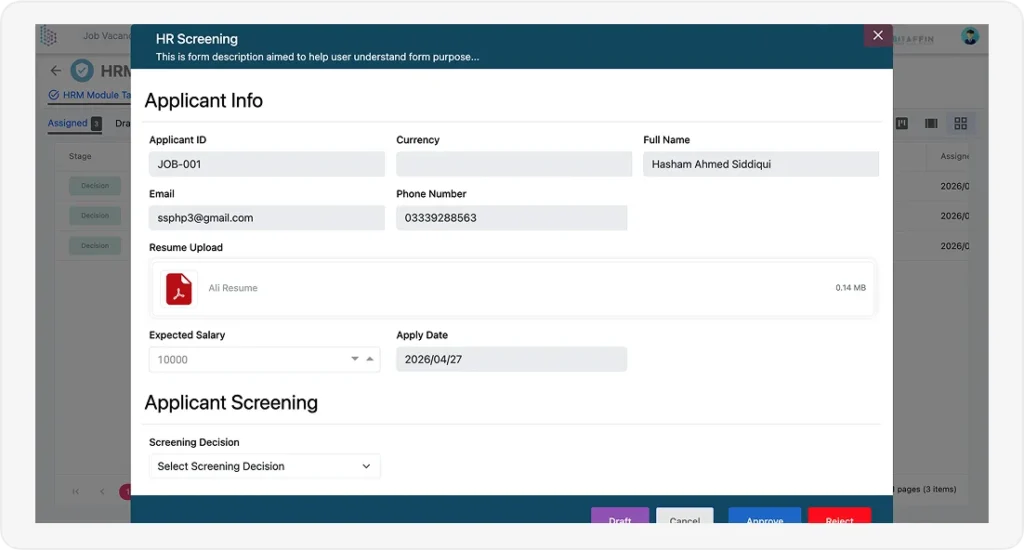Click the Expected Salary input field
The height and width of the screenshot is (550, 1024).
coord(264,359)
